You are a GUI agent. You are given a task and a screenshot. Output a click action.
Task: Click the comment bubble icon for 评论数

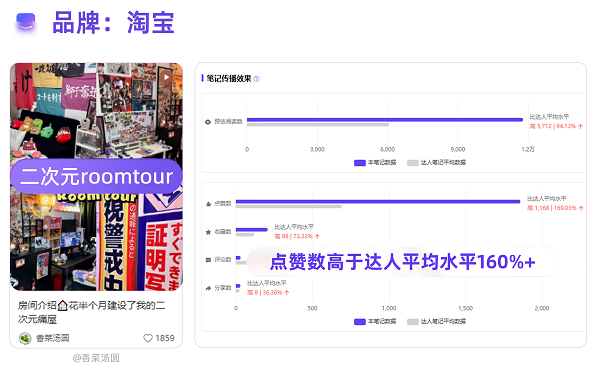tap(209, 260)
